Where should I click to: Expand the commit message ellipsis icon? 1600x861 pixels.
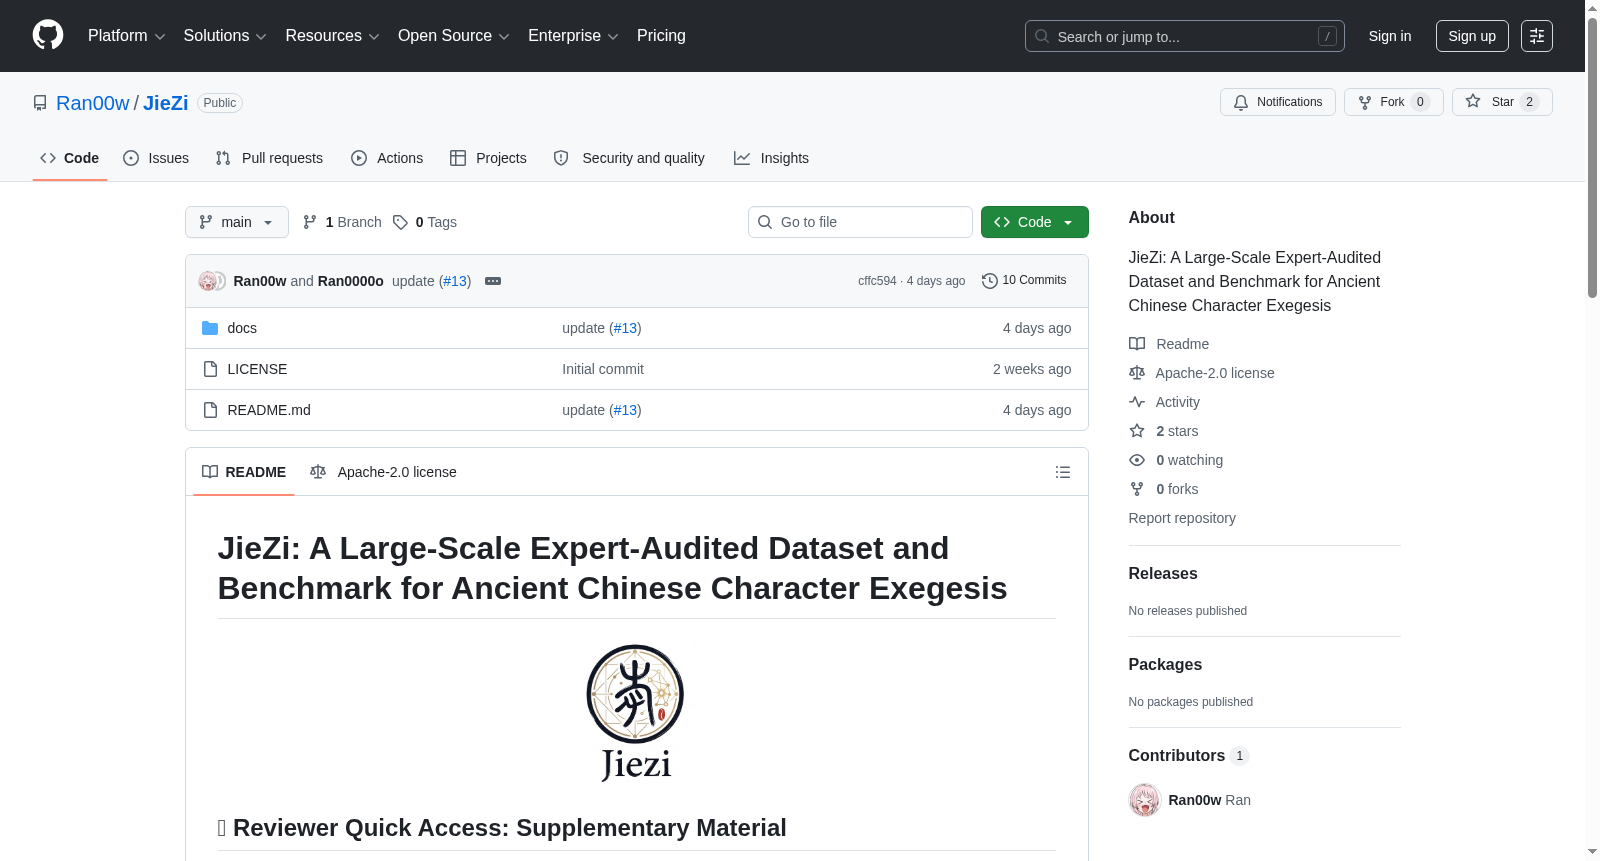tap(493, 281)
